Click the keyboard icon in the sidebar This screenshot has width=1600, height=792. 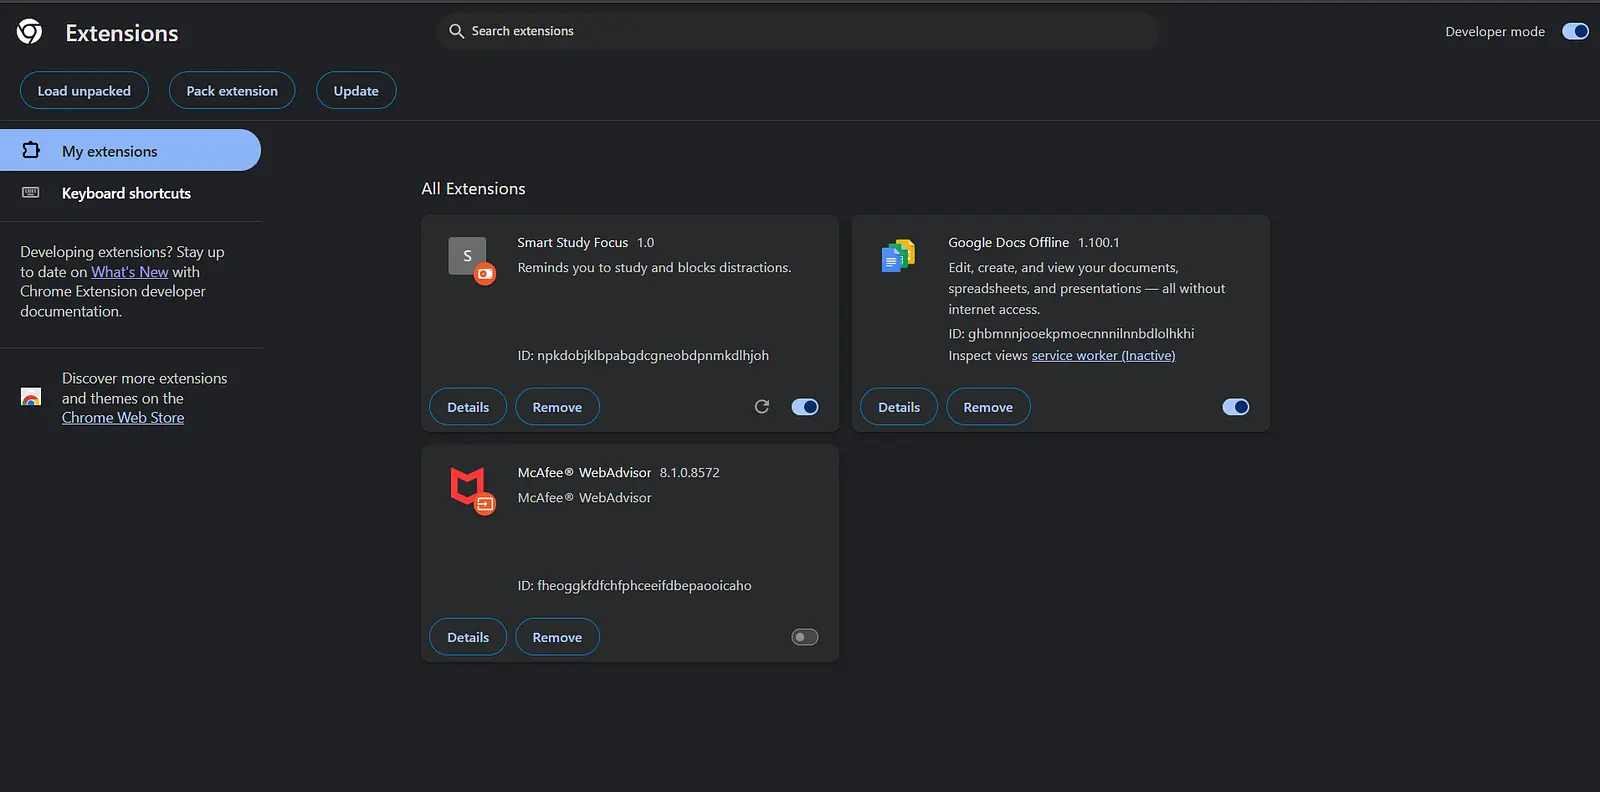[31, 193]
